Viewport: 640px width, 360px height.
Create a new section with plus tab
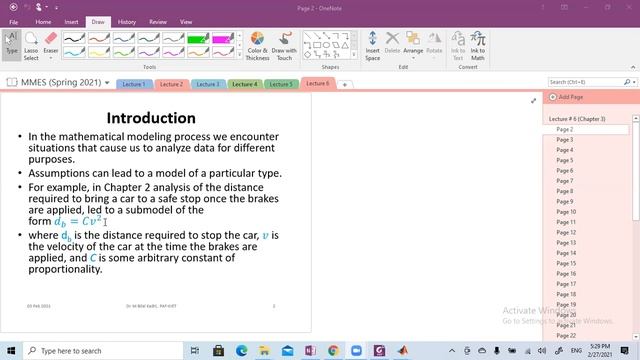(345, 84)
